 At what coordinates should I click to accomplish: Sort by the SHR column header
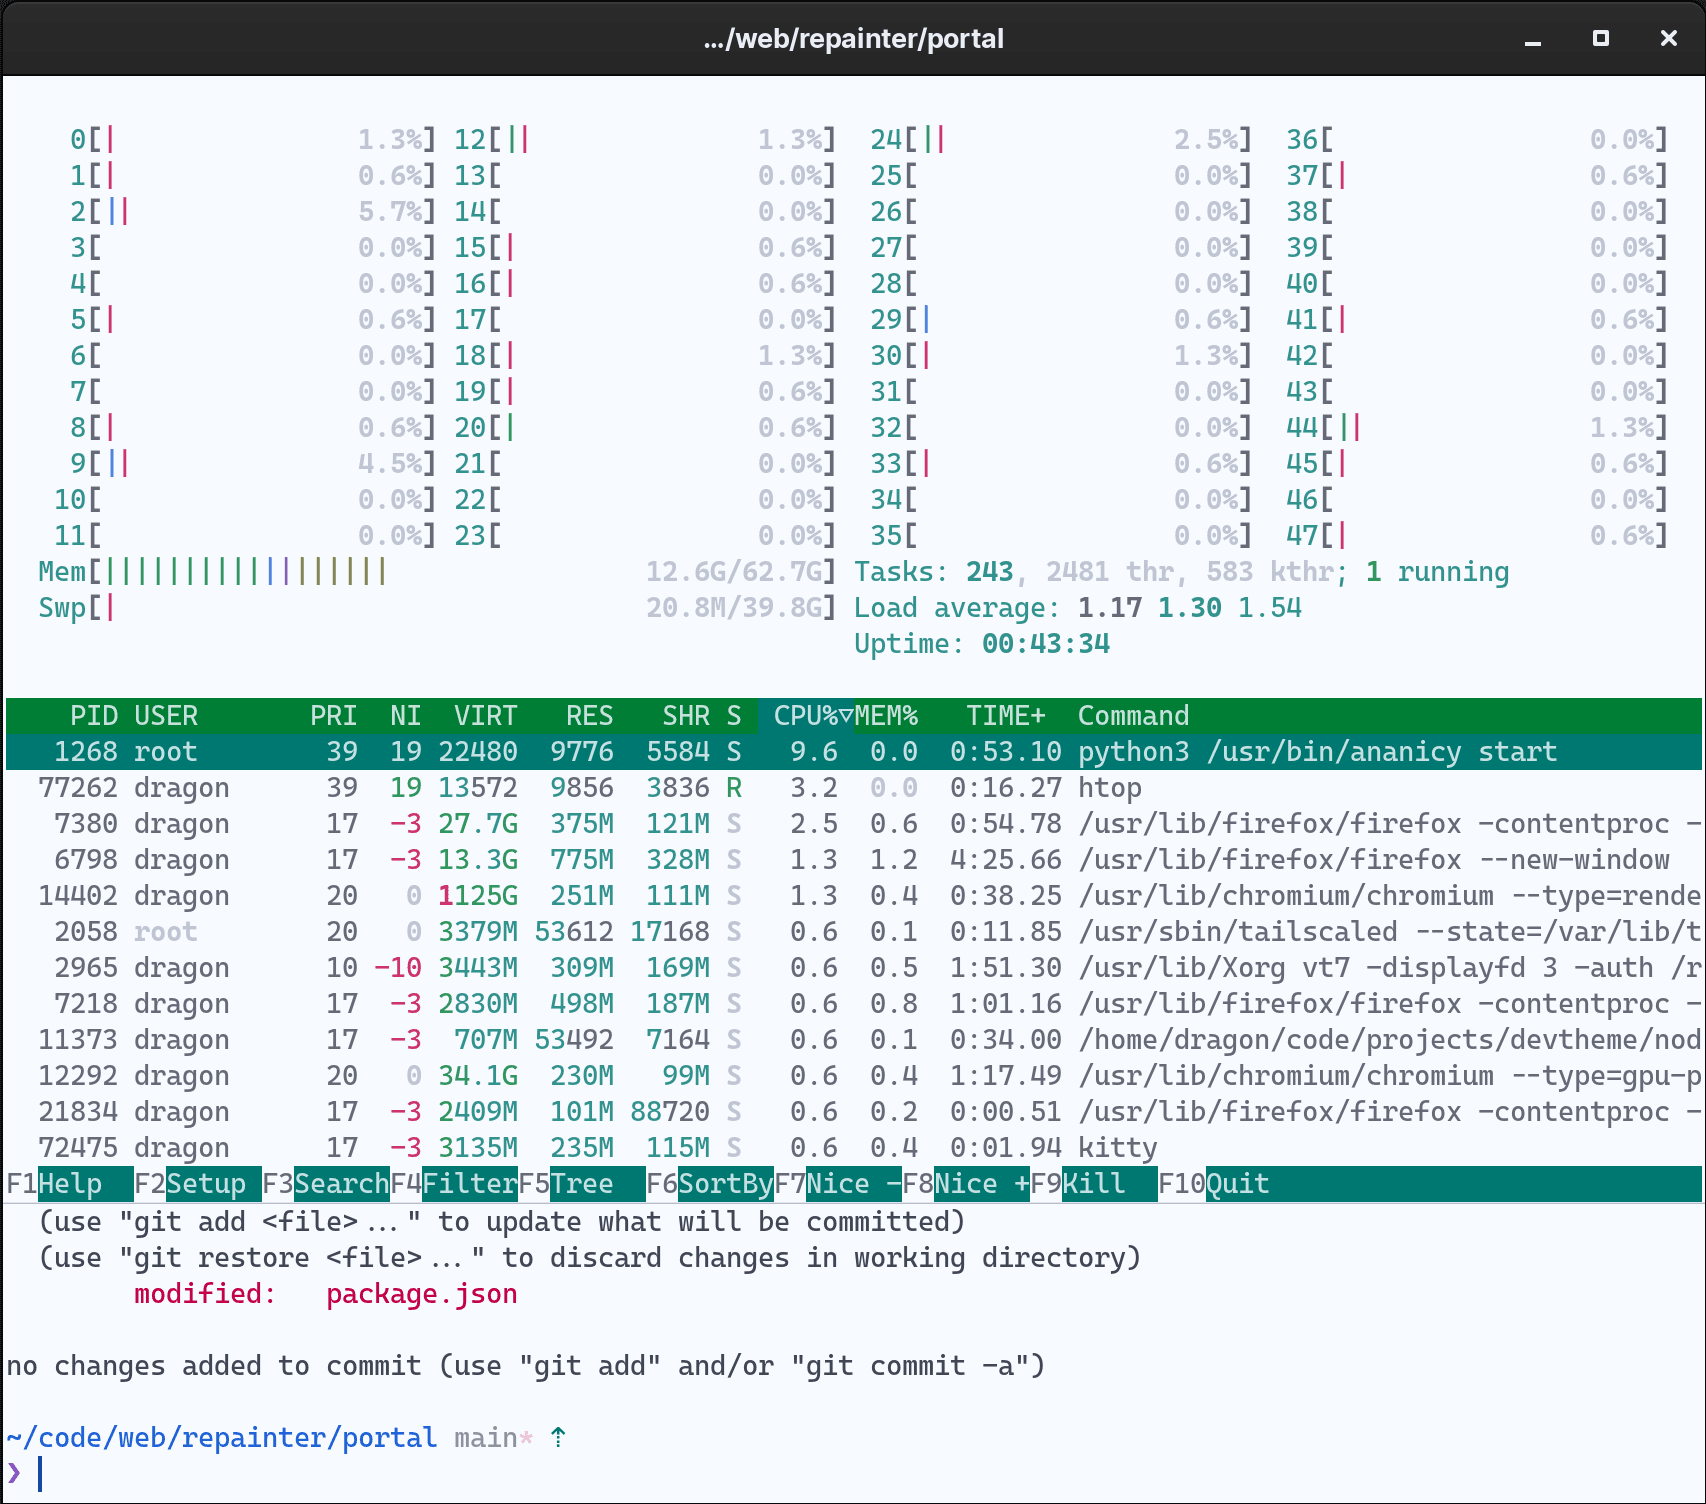tap(686, 716)
